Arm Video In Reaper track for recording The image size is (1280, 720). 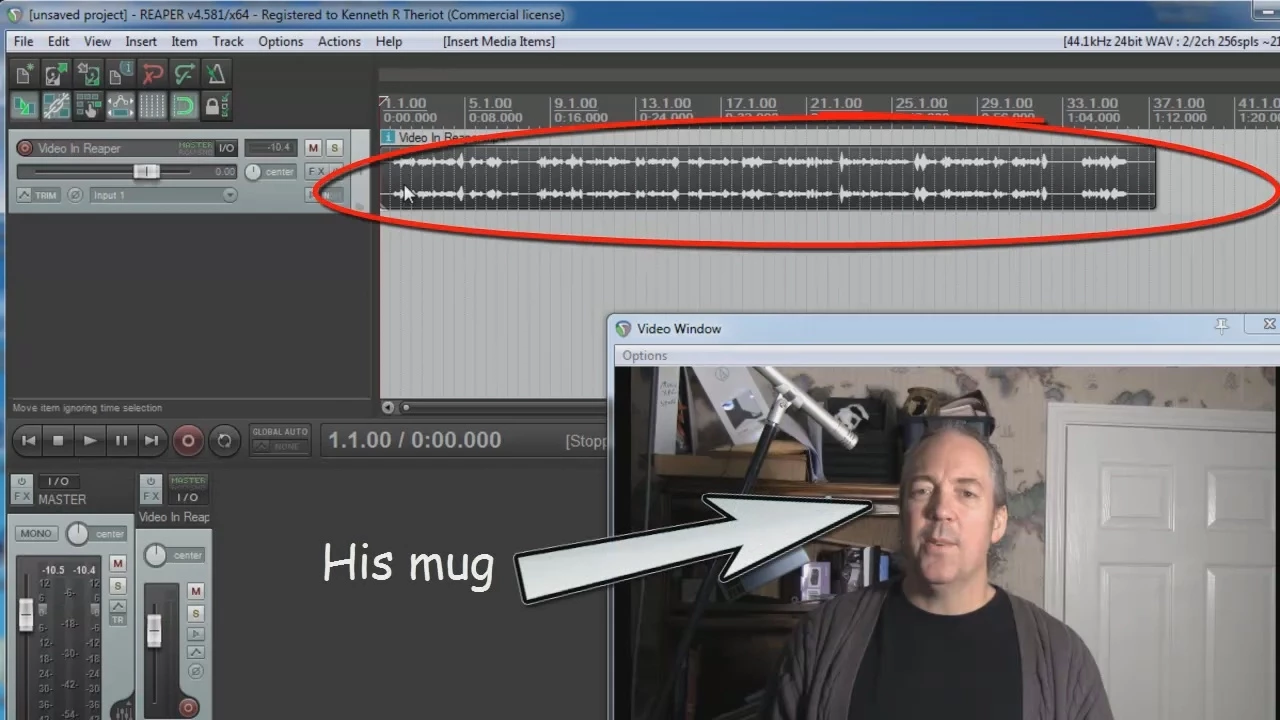[x=25, y=148]
